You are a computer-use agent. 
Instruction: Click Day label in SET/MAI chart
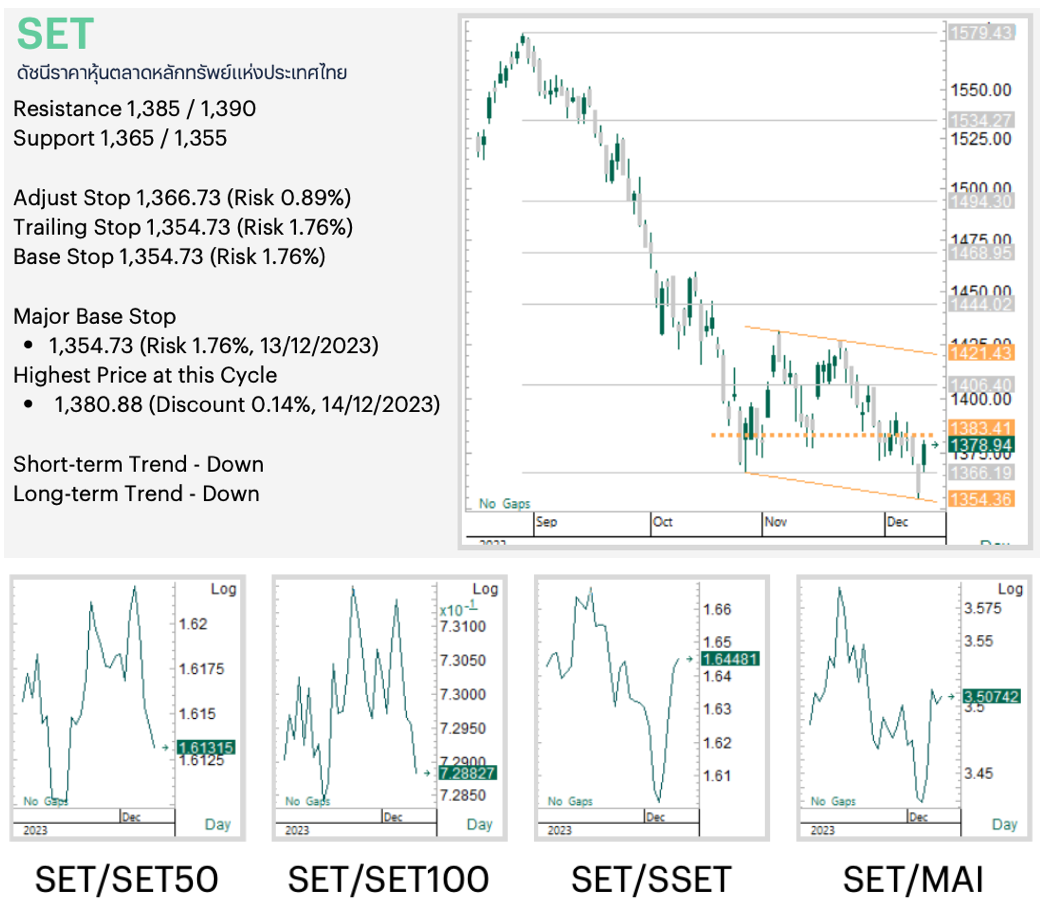1005,824
